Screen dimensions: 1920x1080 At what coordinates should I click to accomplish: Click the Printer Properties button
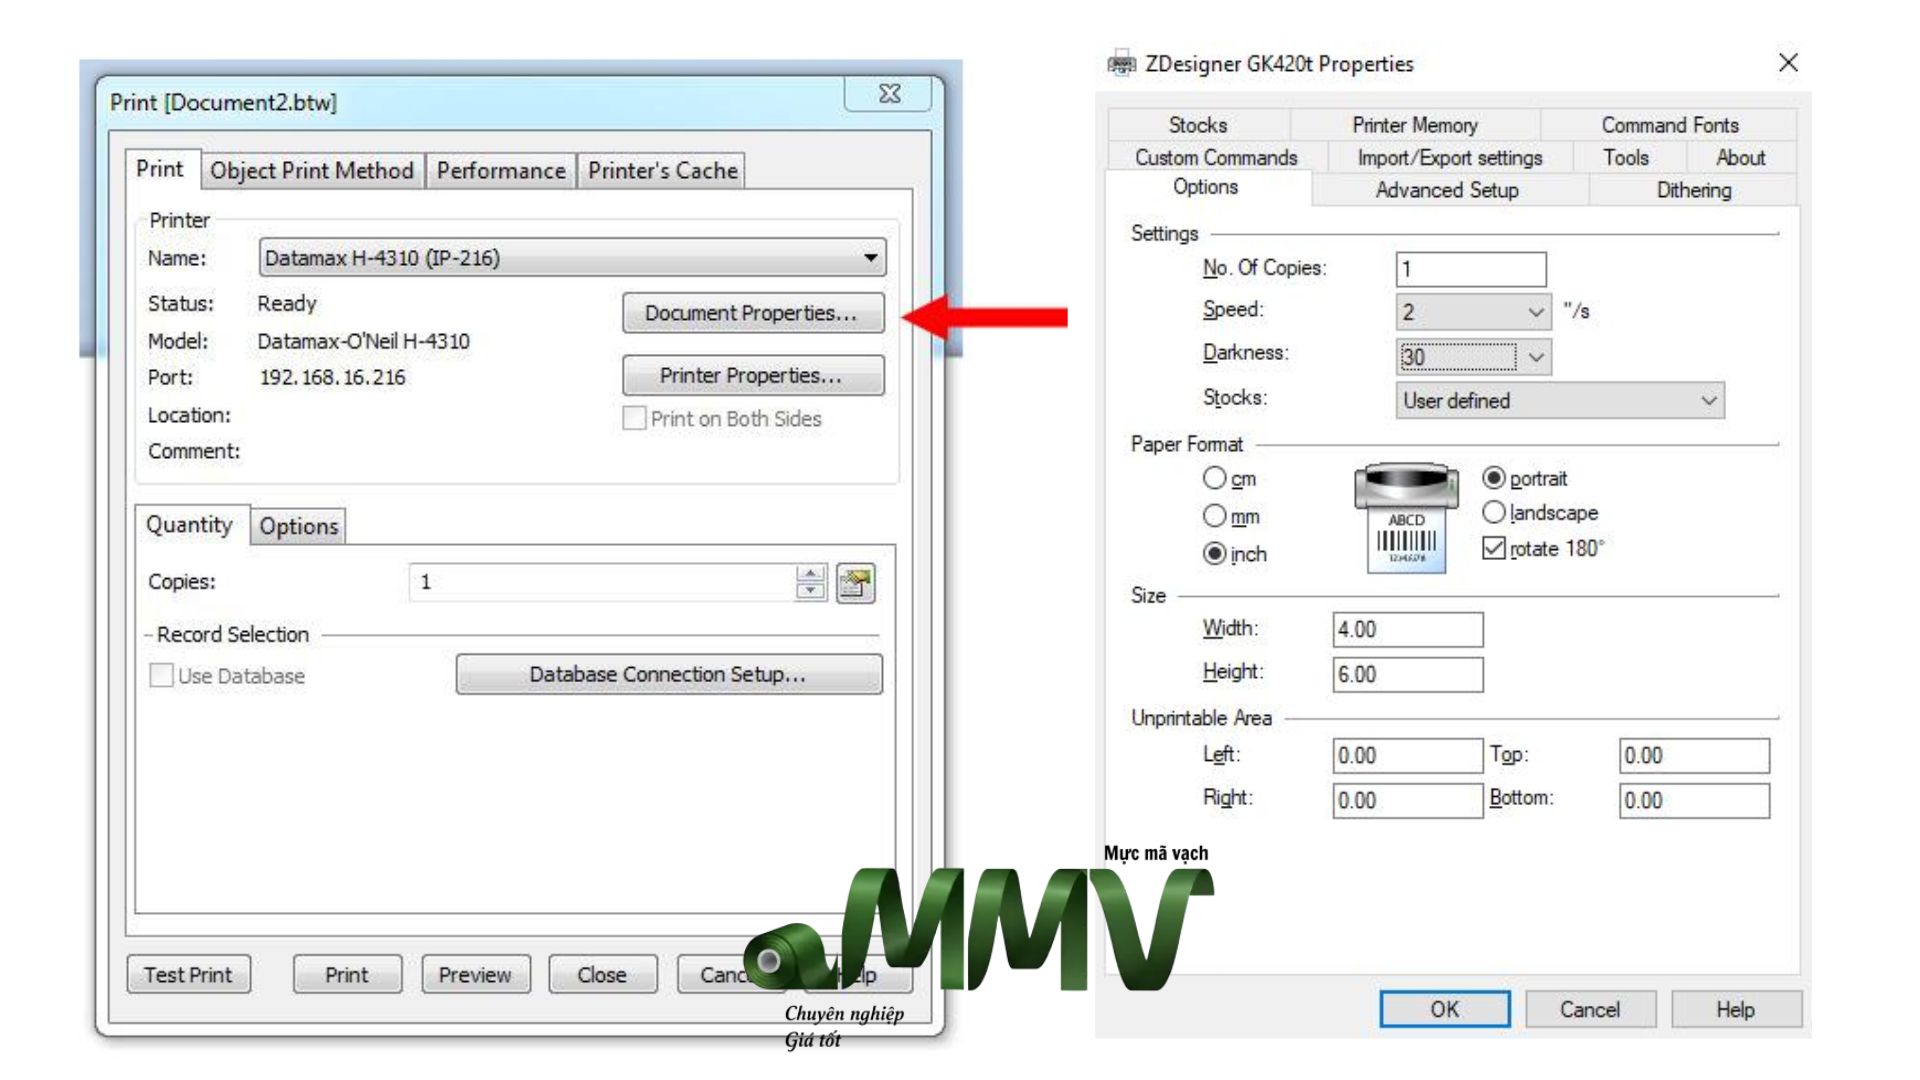click(752, 376)
